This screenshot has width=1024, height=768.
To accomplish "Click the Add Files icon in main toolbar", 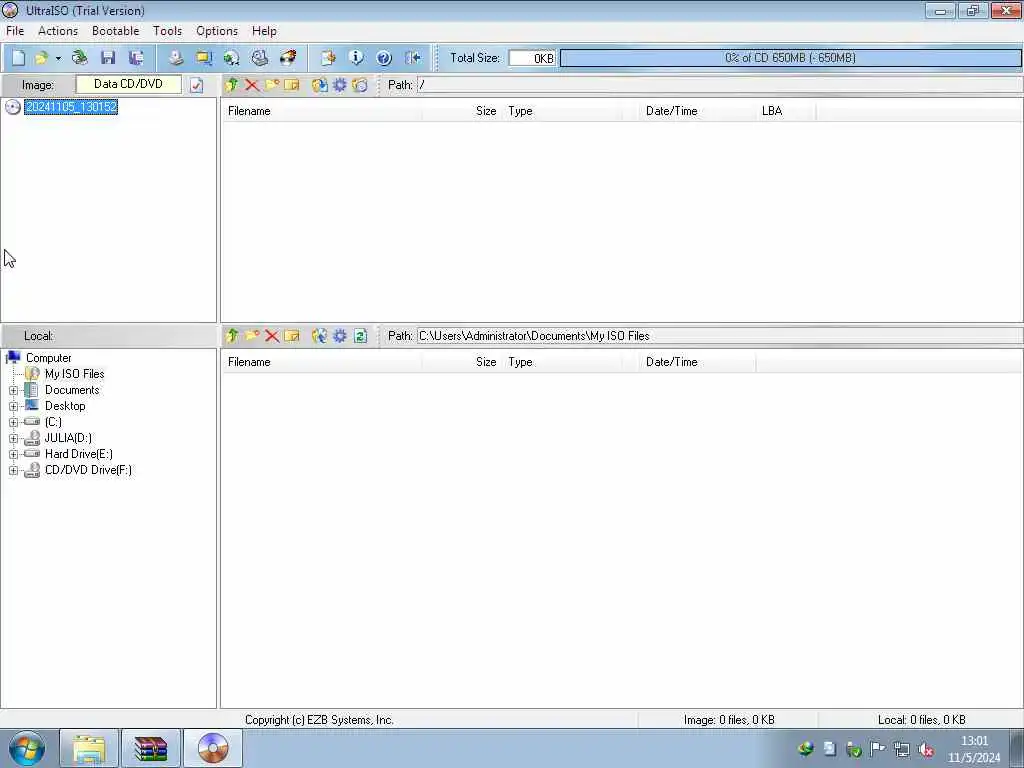I will tap(328, 58).
